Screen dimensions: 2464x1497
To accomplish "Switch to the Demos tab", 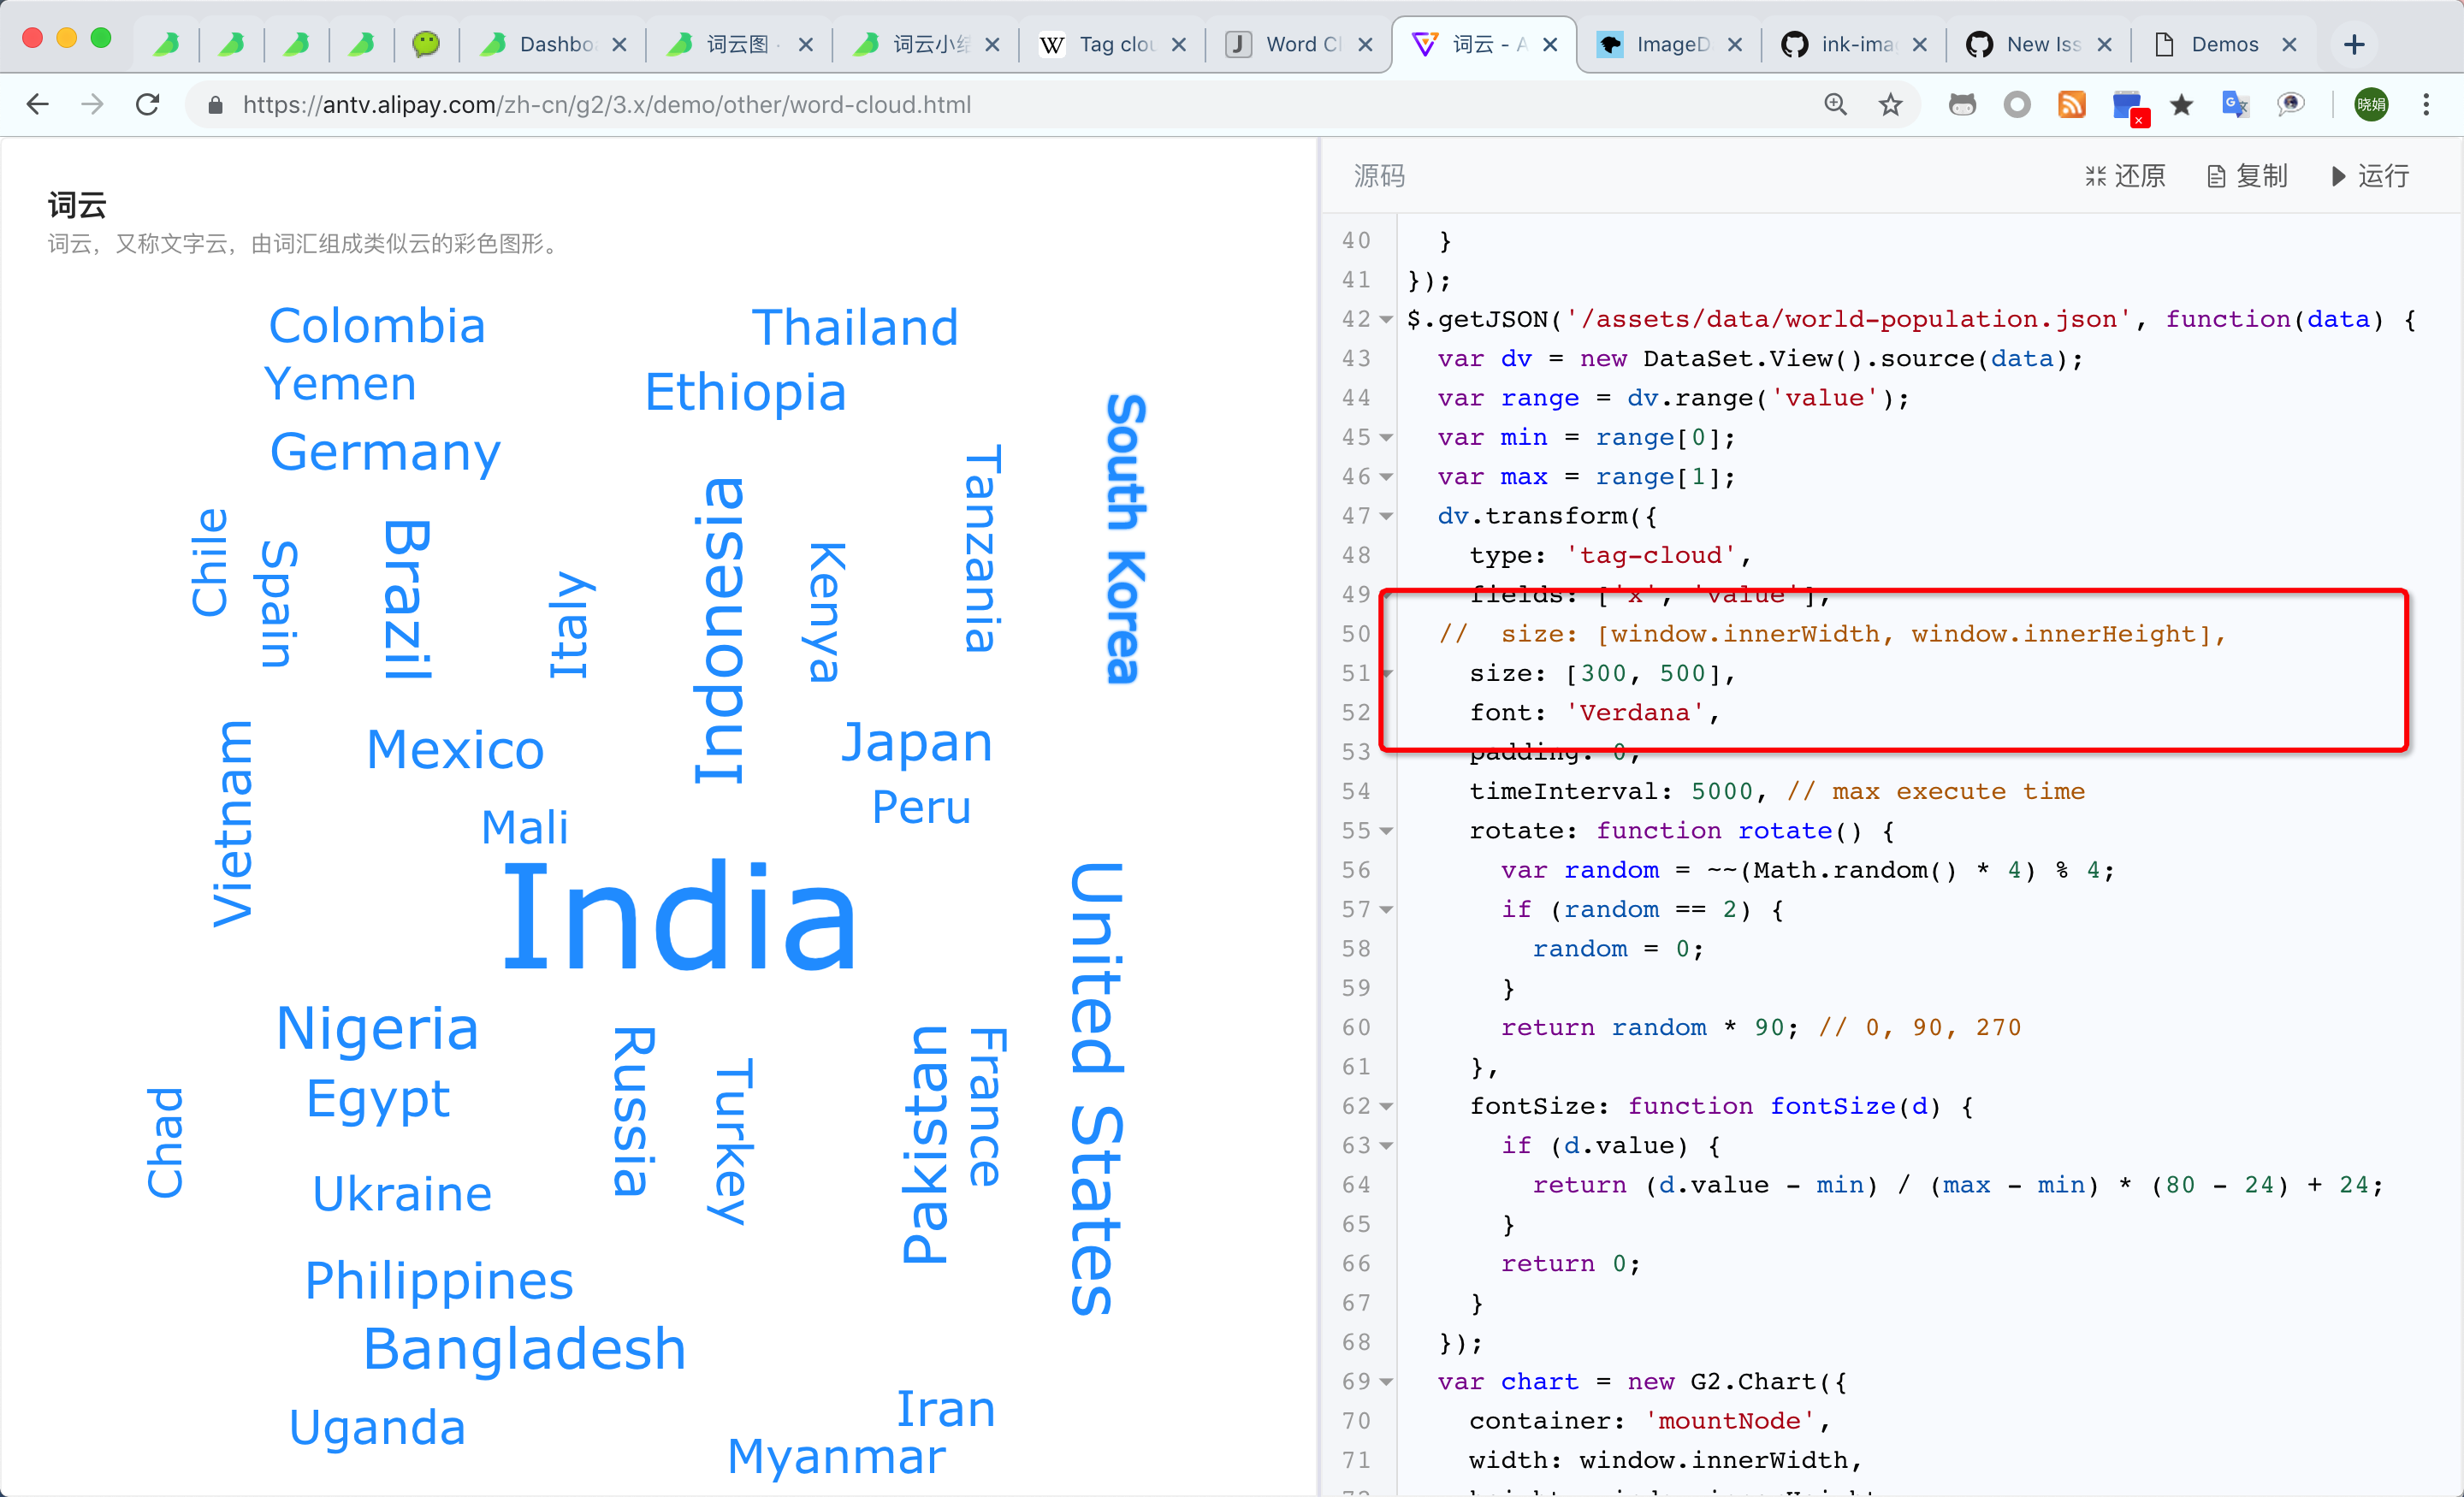I will (2225, 44).
